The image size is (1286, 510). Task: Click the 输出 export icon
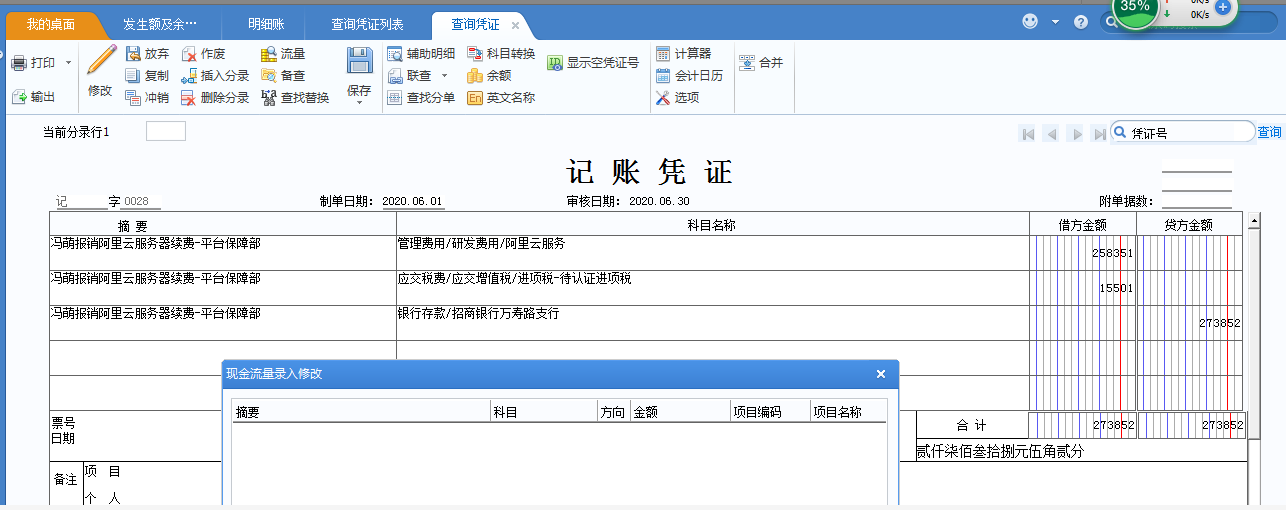click(x=18, y=97)
